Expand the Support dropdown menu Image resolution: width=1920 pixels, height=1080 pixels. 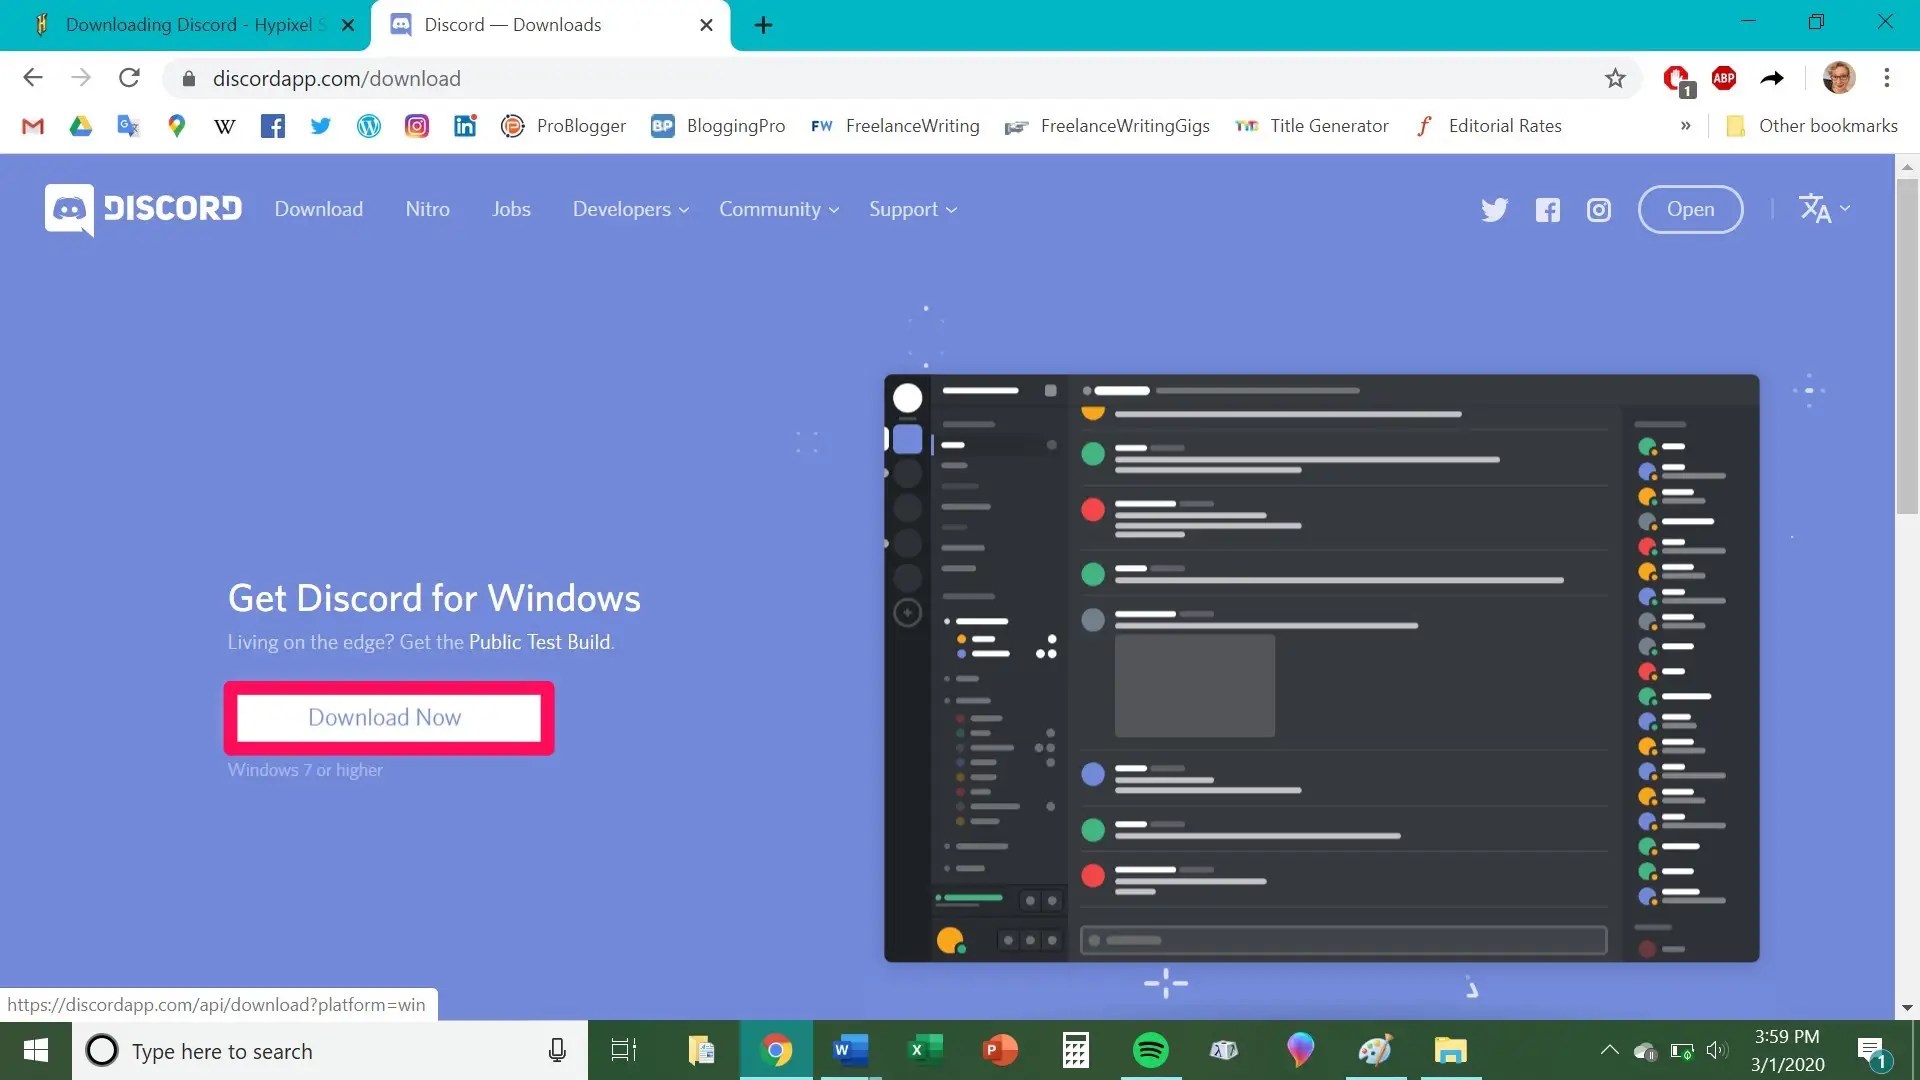pyautogui.click(x=912, y=210)
